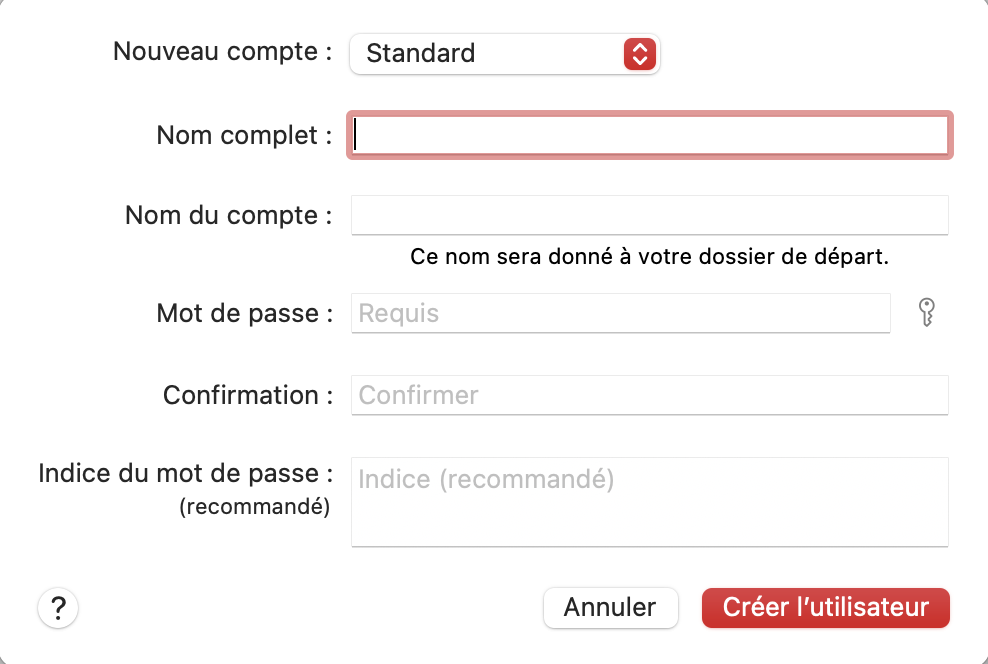Click the Nom complet label

pos(244,135)
